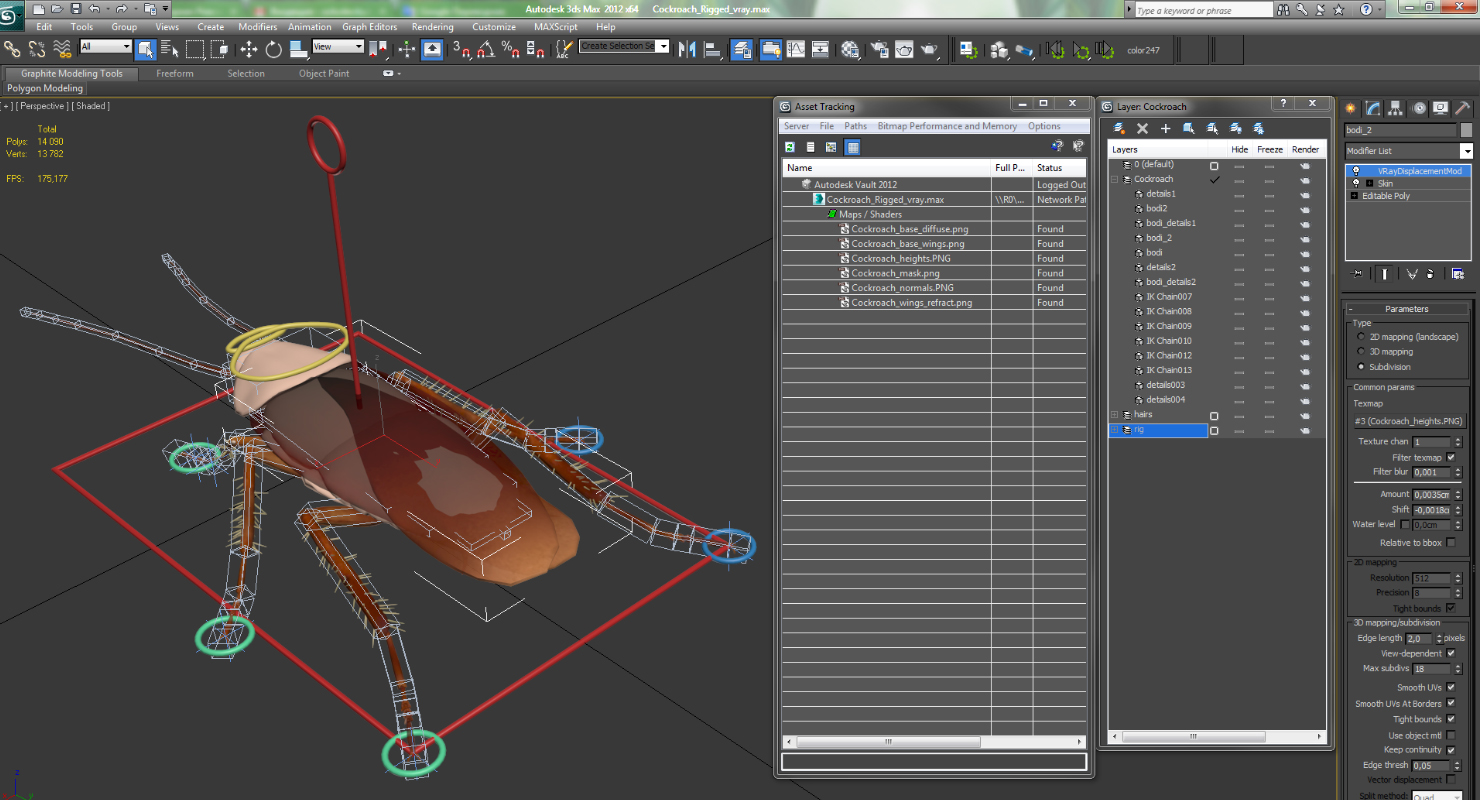This screenshot has width=1480, height=800.
Task: Click the Unlink Selection icon
Action: [37, 48]
